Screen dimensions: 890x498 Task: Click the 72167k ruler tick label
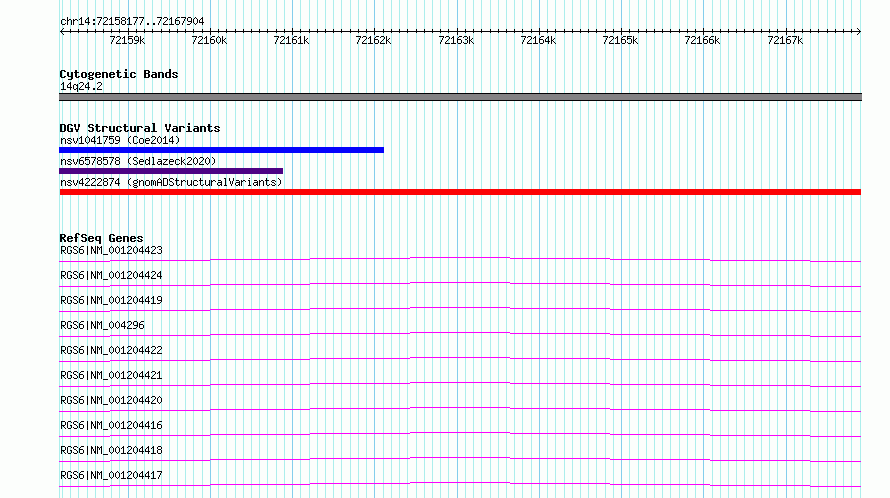point(785,40)
